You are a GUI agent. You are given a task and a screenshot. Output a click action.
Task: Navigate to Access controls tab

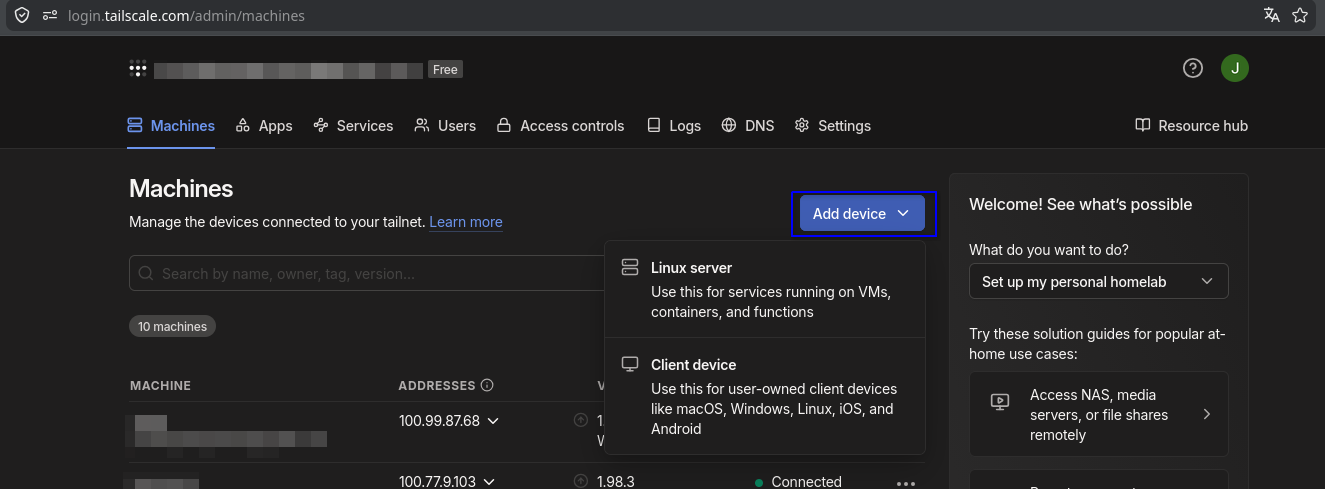[561, 125]
